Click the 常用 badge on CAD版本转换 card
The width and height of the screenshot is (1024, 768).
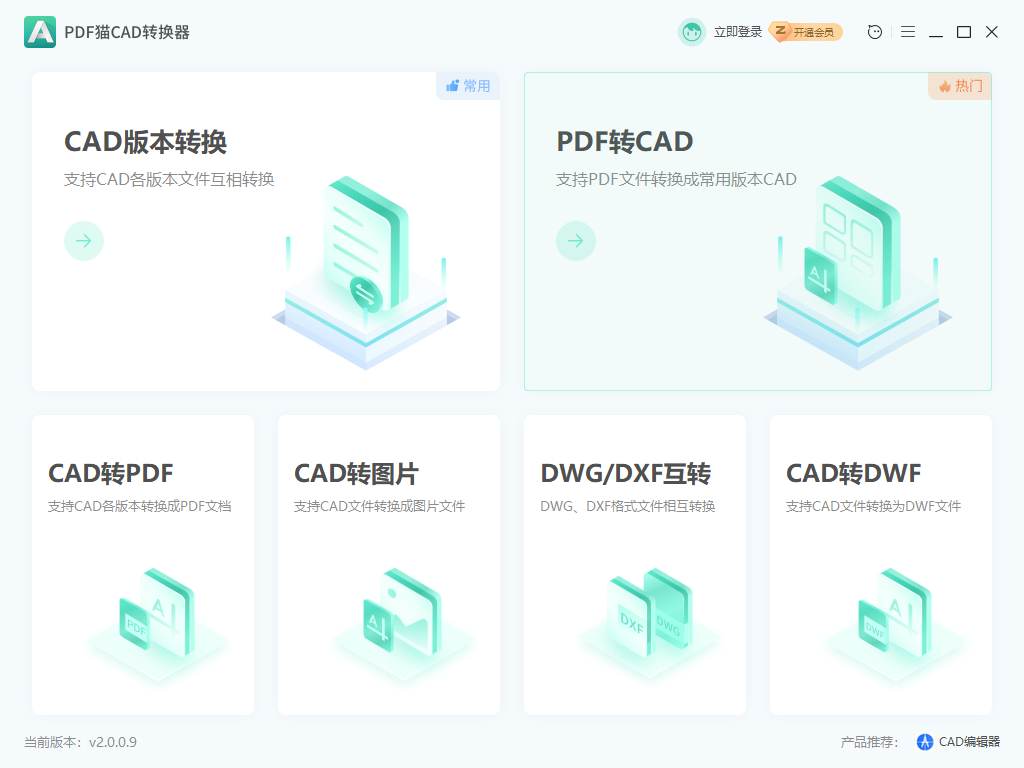pyautogui.click(x=467, y=86)
